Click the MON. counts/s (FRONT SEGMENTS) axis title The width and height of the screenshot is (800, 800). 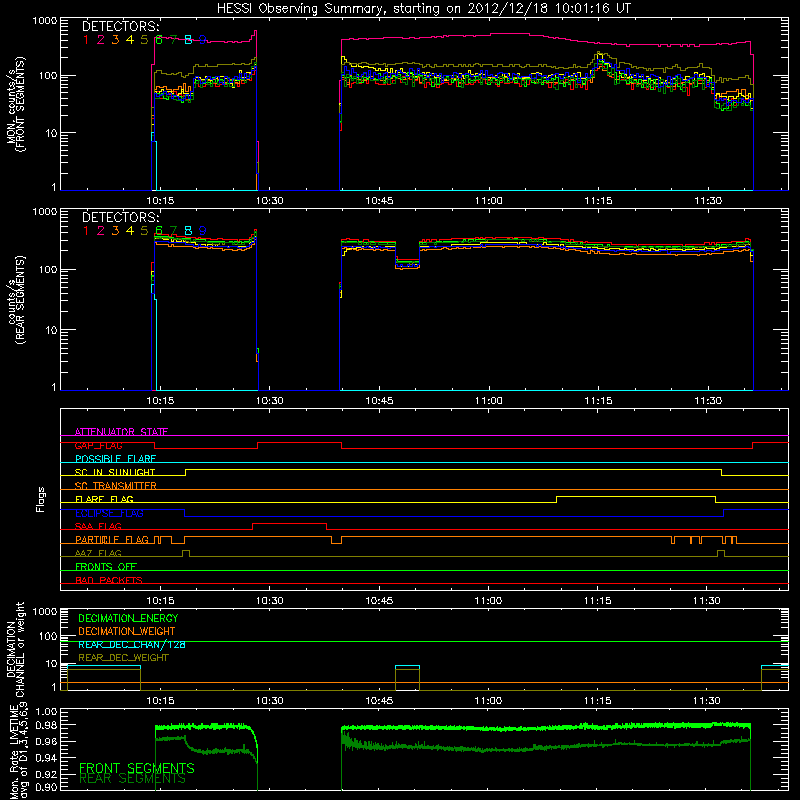(x=16, y=104)
